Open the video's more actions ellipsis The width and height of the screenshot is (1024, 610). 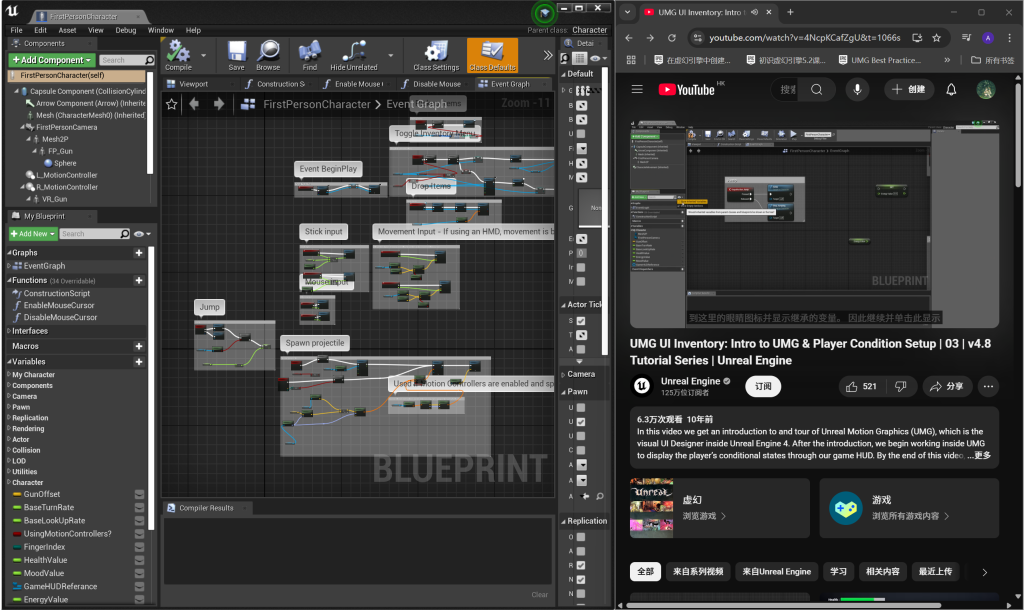tap(988, 387)
